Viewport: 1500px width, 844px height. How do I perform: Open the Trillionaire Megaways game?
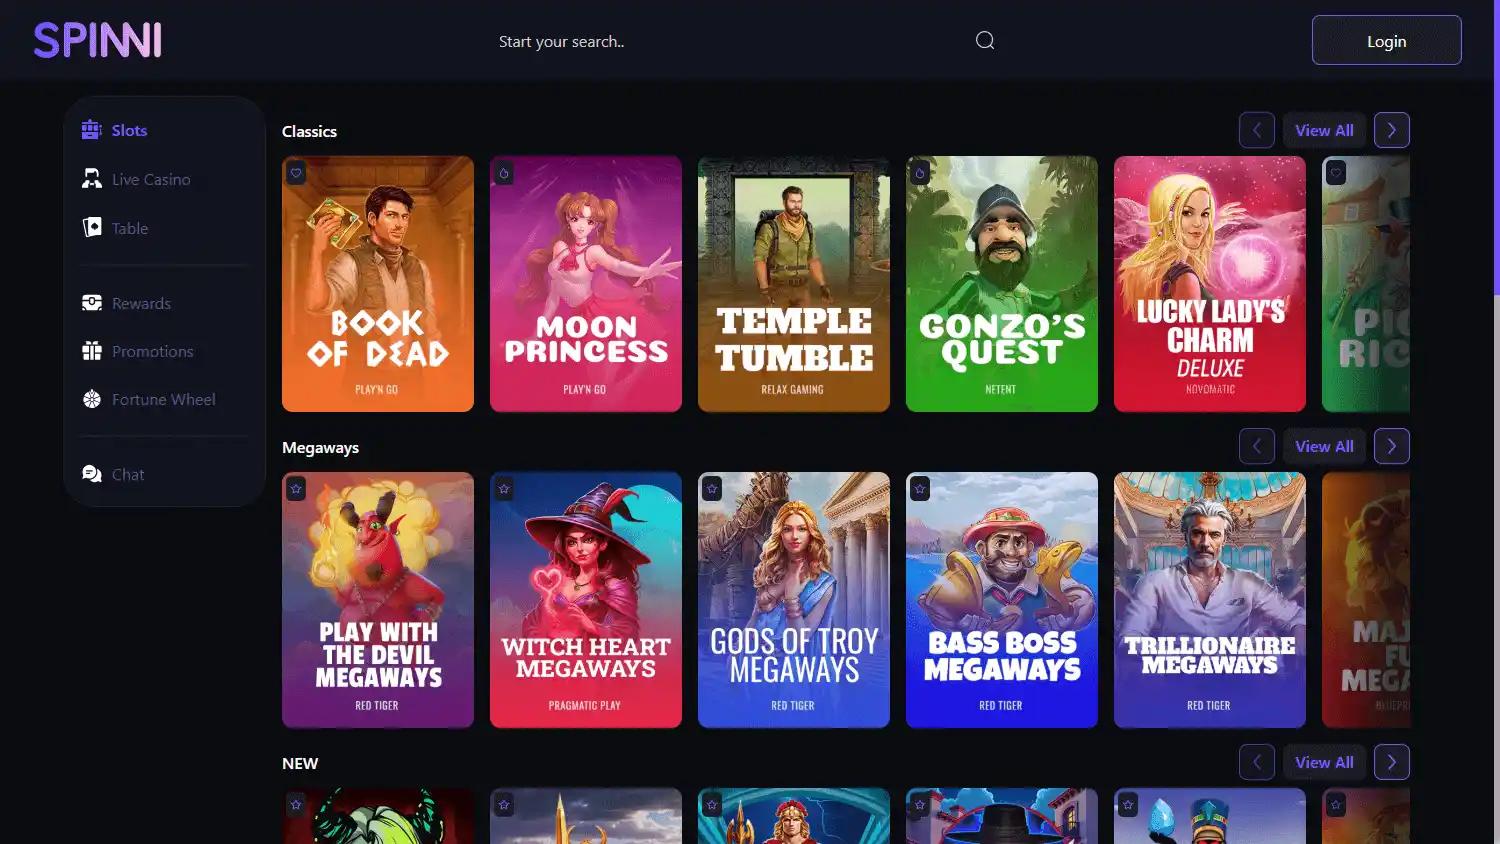coord(1210,600)
